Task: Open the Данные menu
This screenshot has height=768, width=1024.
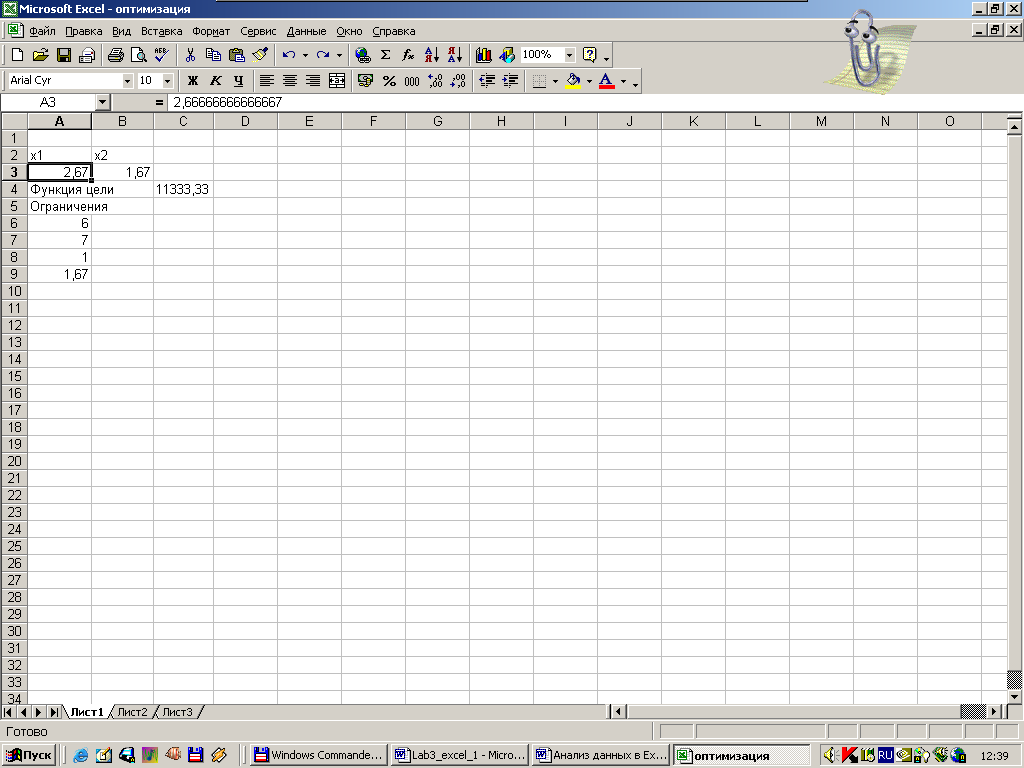Action: [x=306, y=31]
